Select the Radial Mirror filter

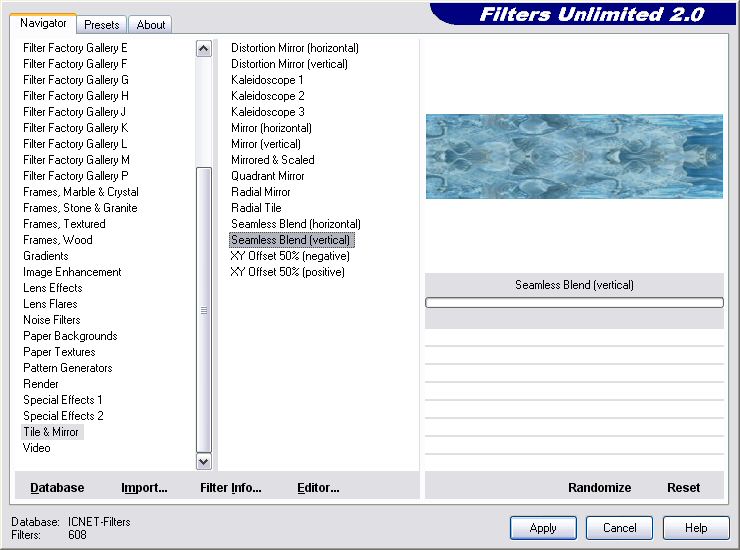tap(261, 192)
